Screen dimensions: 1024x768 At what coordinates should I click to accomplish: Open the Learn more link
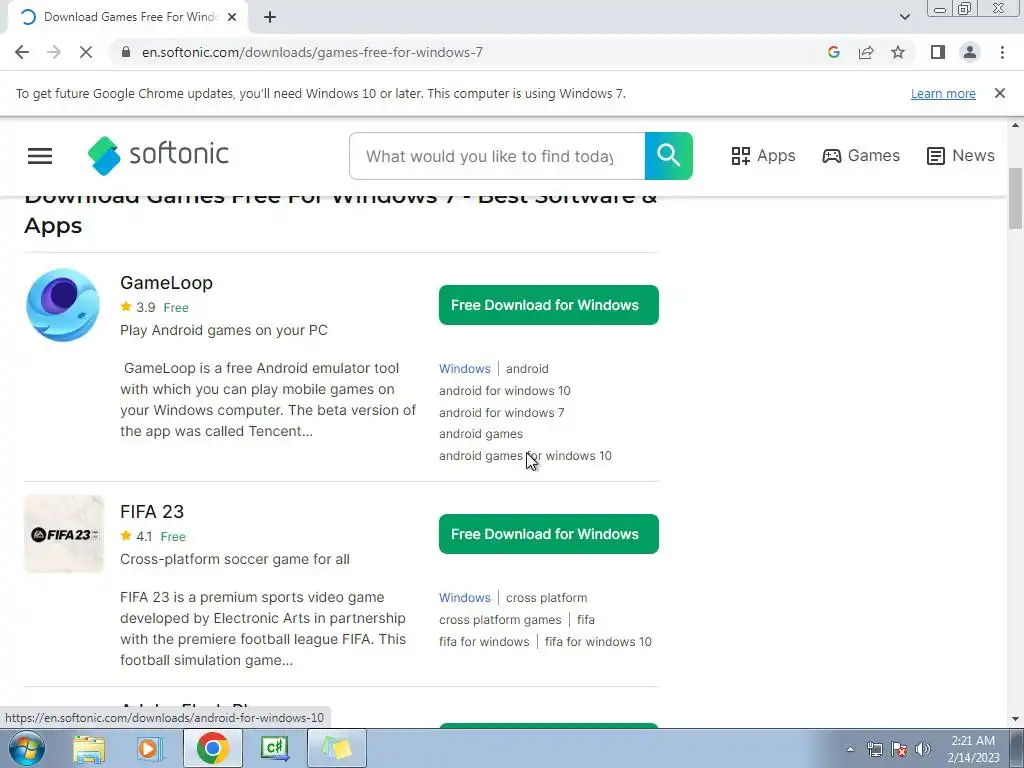point(943,93)
